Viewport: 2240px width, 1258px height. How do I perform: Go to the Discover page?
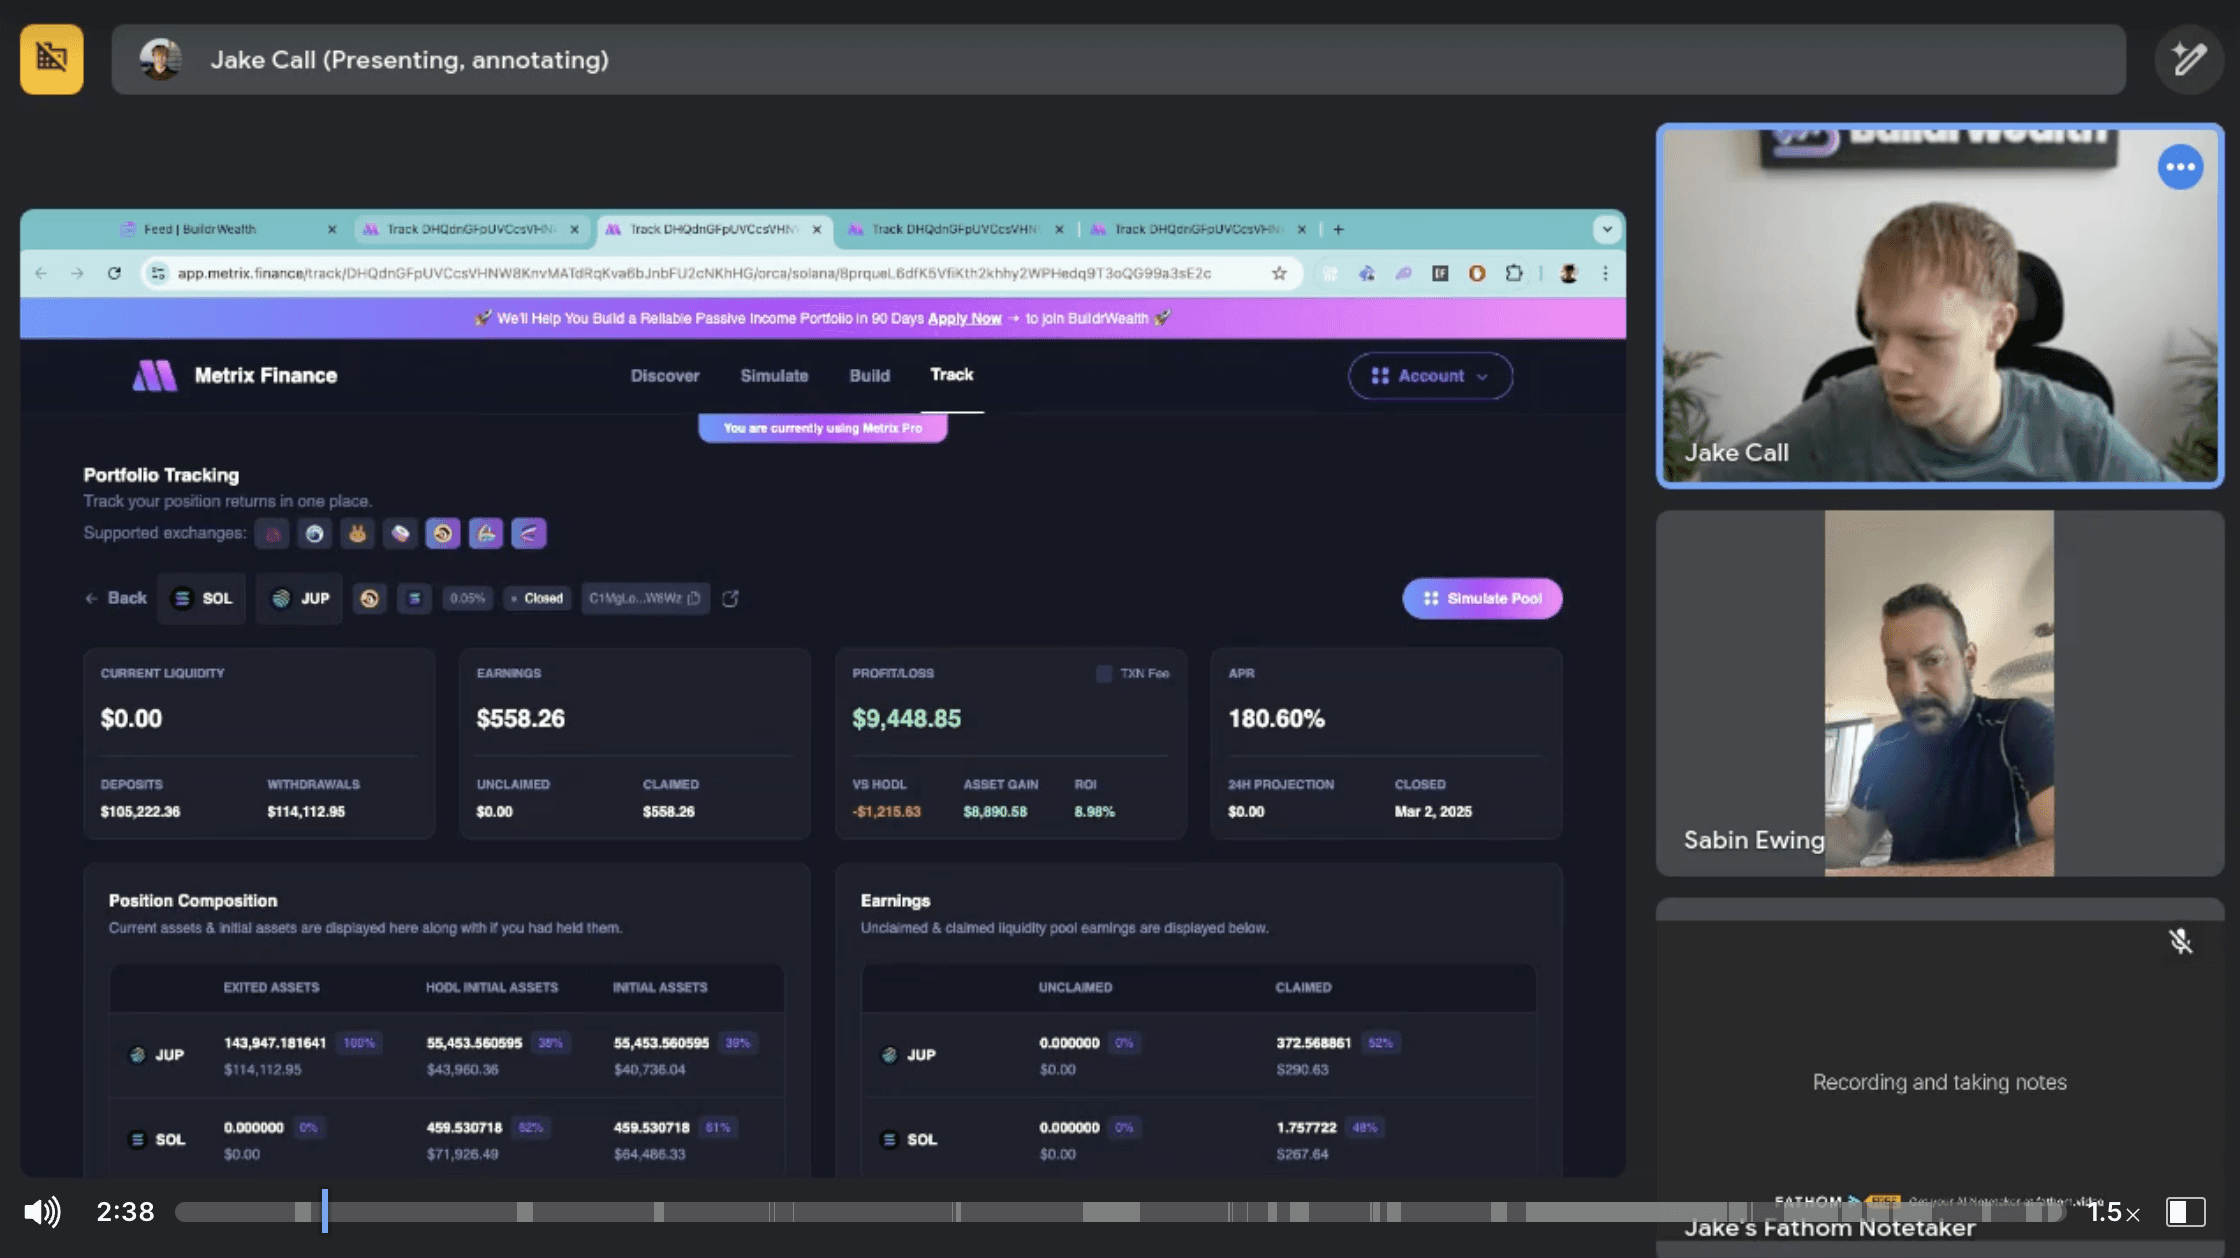pos(665,376)
